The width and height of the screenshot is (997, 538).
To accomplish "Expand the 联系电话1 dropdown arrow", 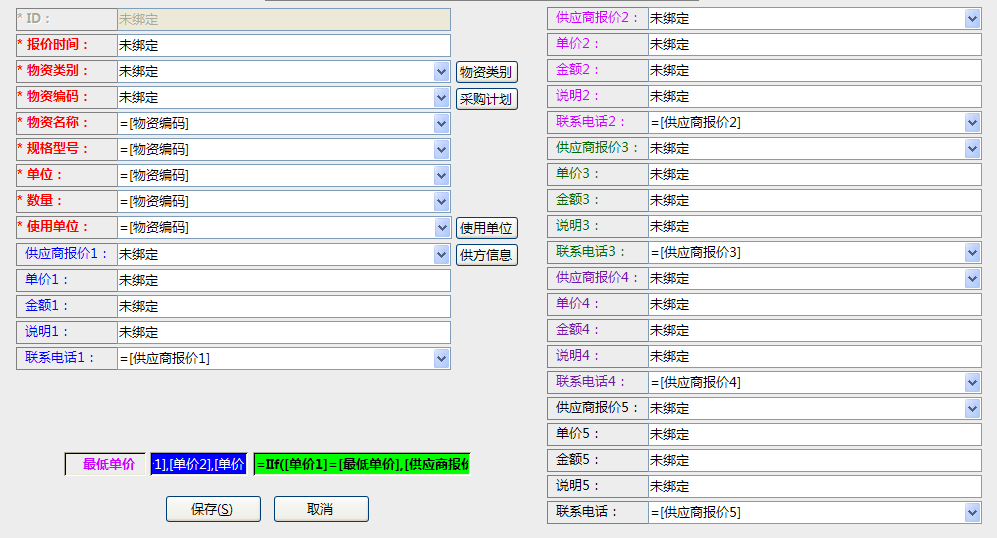I will point(441,359).
